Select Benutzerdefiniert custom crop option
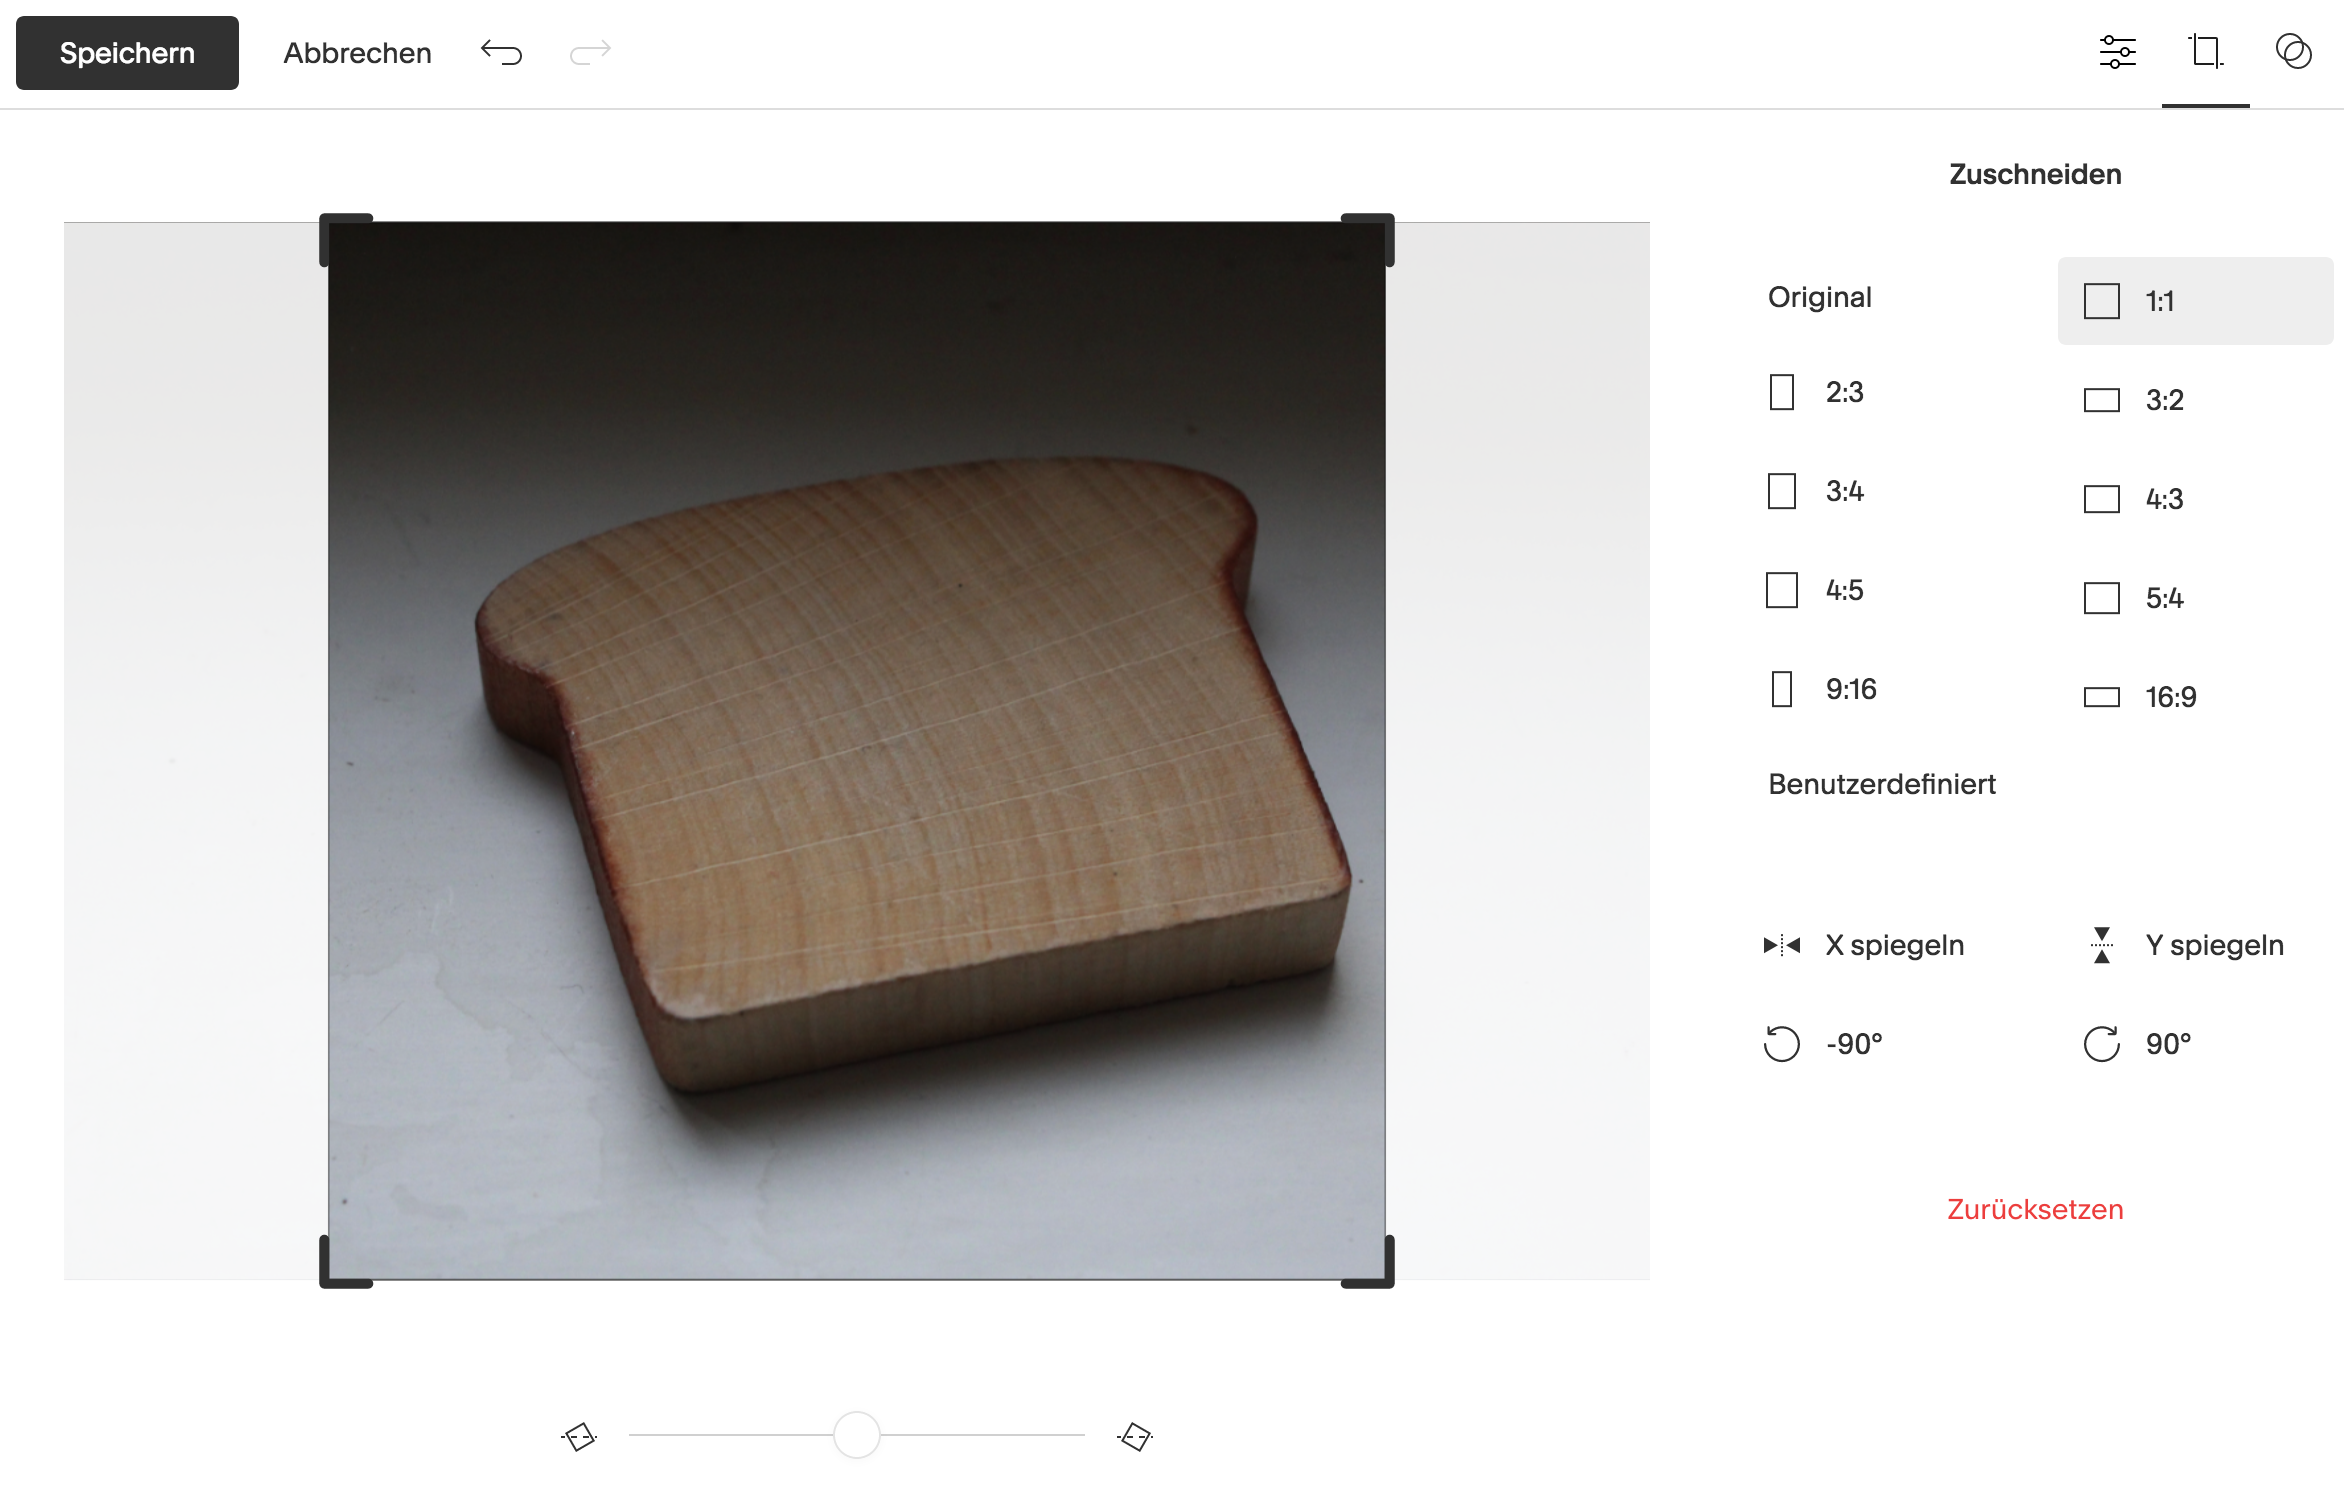The width and height of the screenshot is (2344, 1494). [x=1881, y=784]
